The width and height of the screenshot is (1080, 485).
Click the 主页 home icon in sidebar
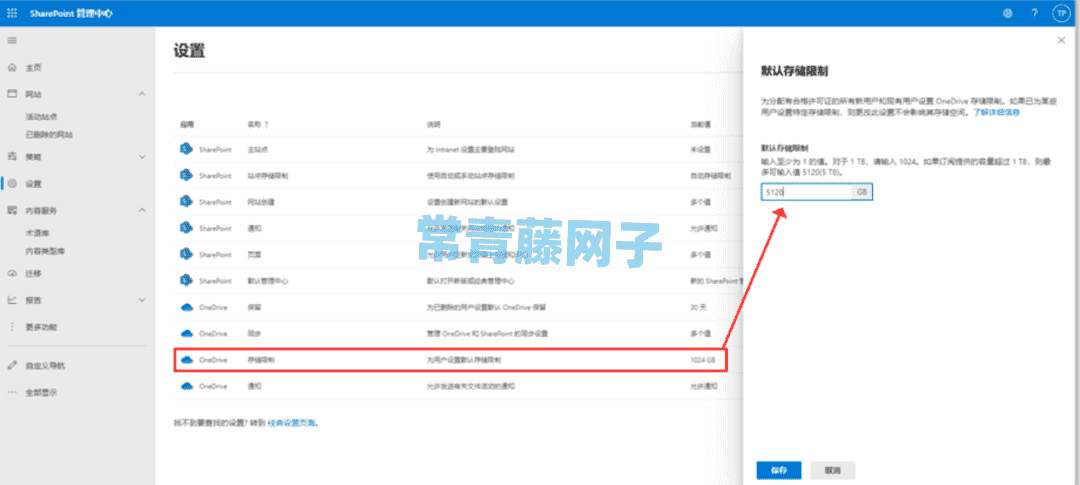(x=12, y=67)
